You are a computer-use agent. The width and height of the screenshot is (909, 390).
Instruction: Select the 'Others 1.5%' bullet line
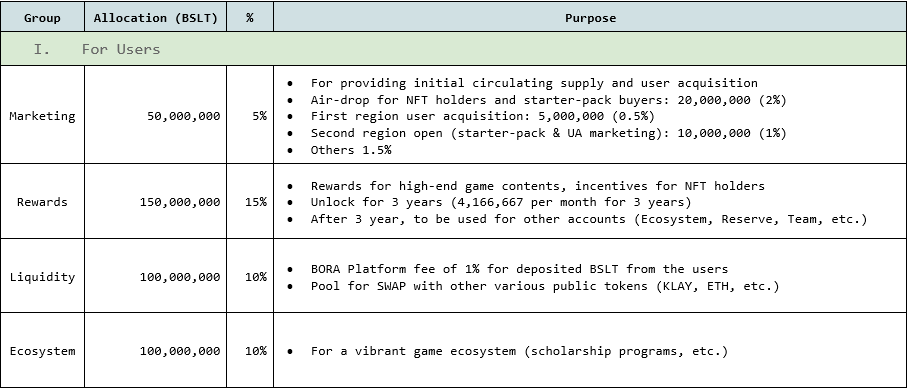(x=351, y=150)
